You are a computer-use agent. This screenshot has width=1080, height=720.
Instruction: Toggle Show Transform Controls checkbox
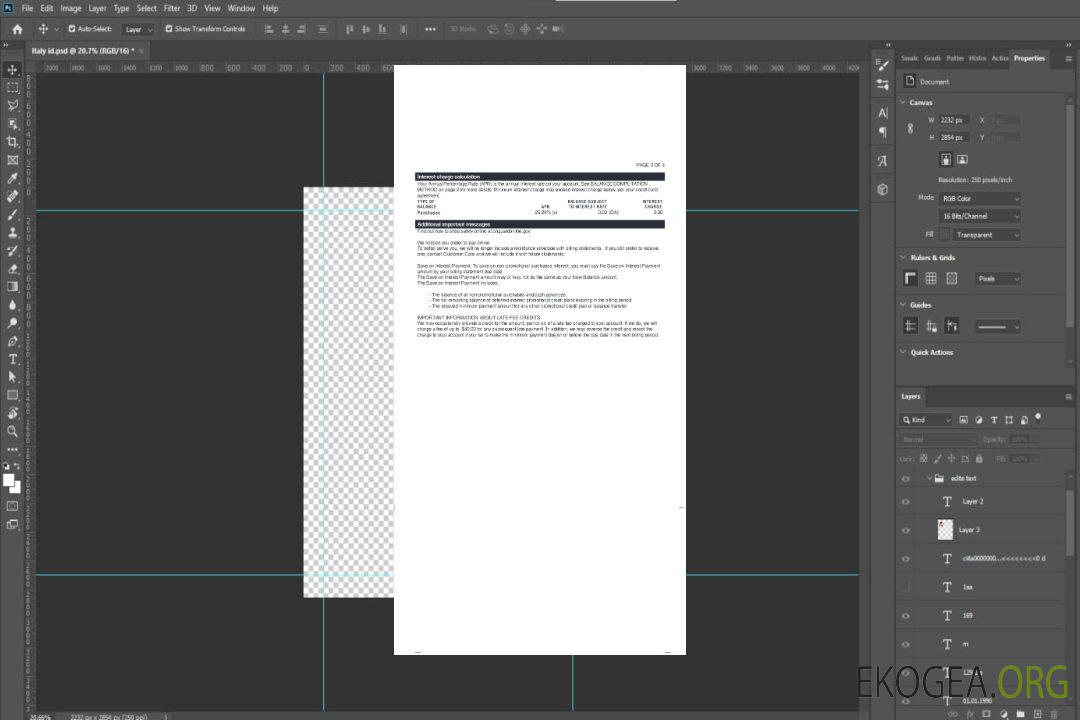(169, 29)
